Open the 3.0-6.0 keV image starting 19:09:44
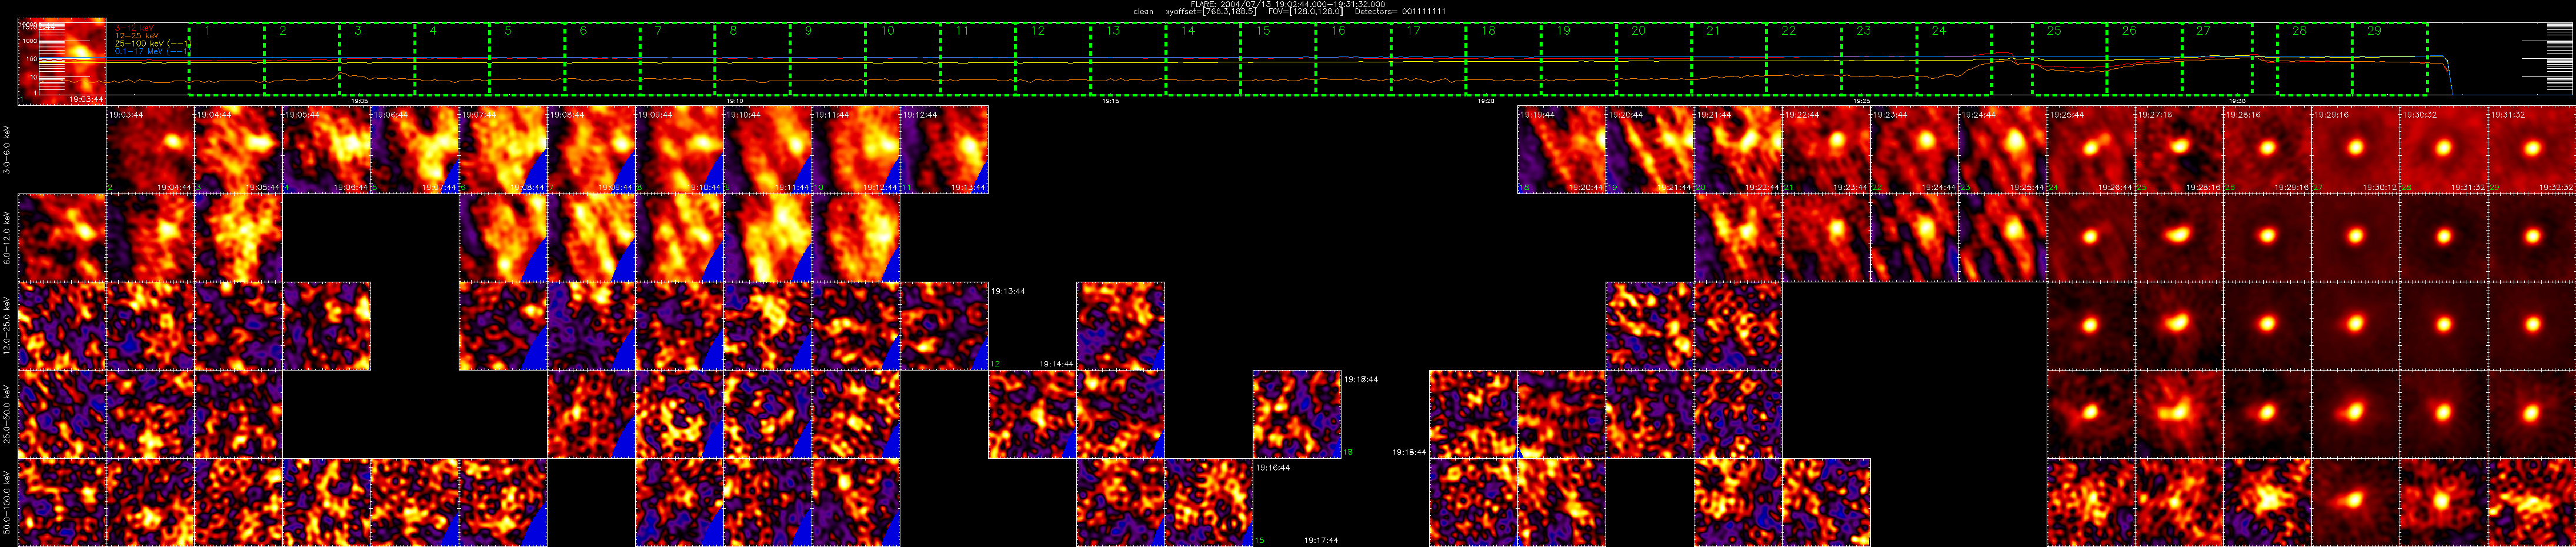The width and height of the screenshot is (2576, 547). [678, 149]
